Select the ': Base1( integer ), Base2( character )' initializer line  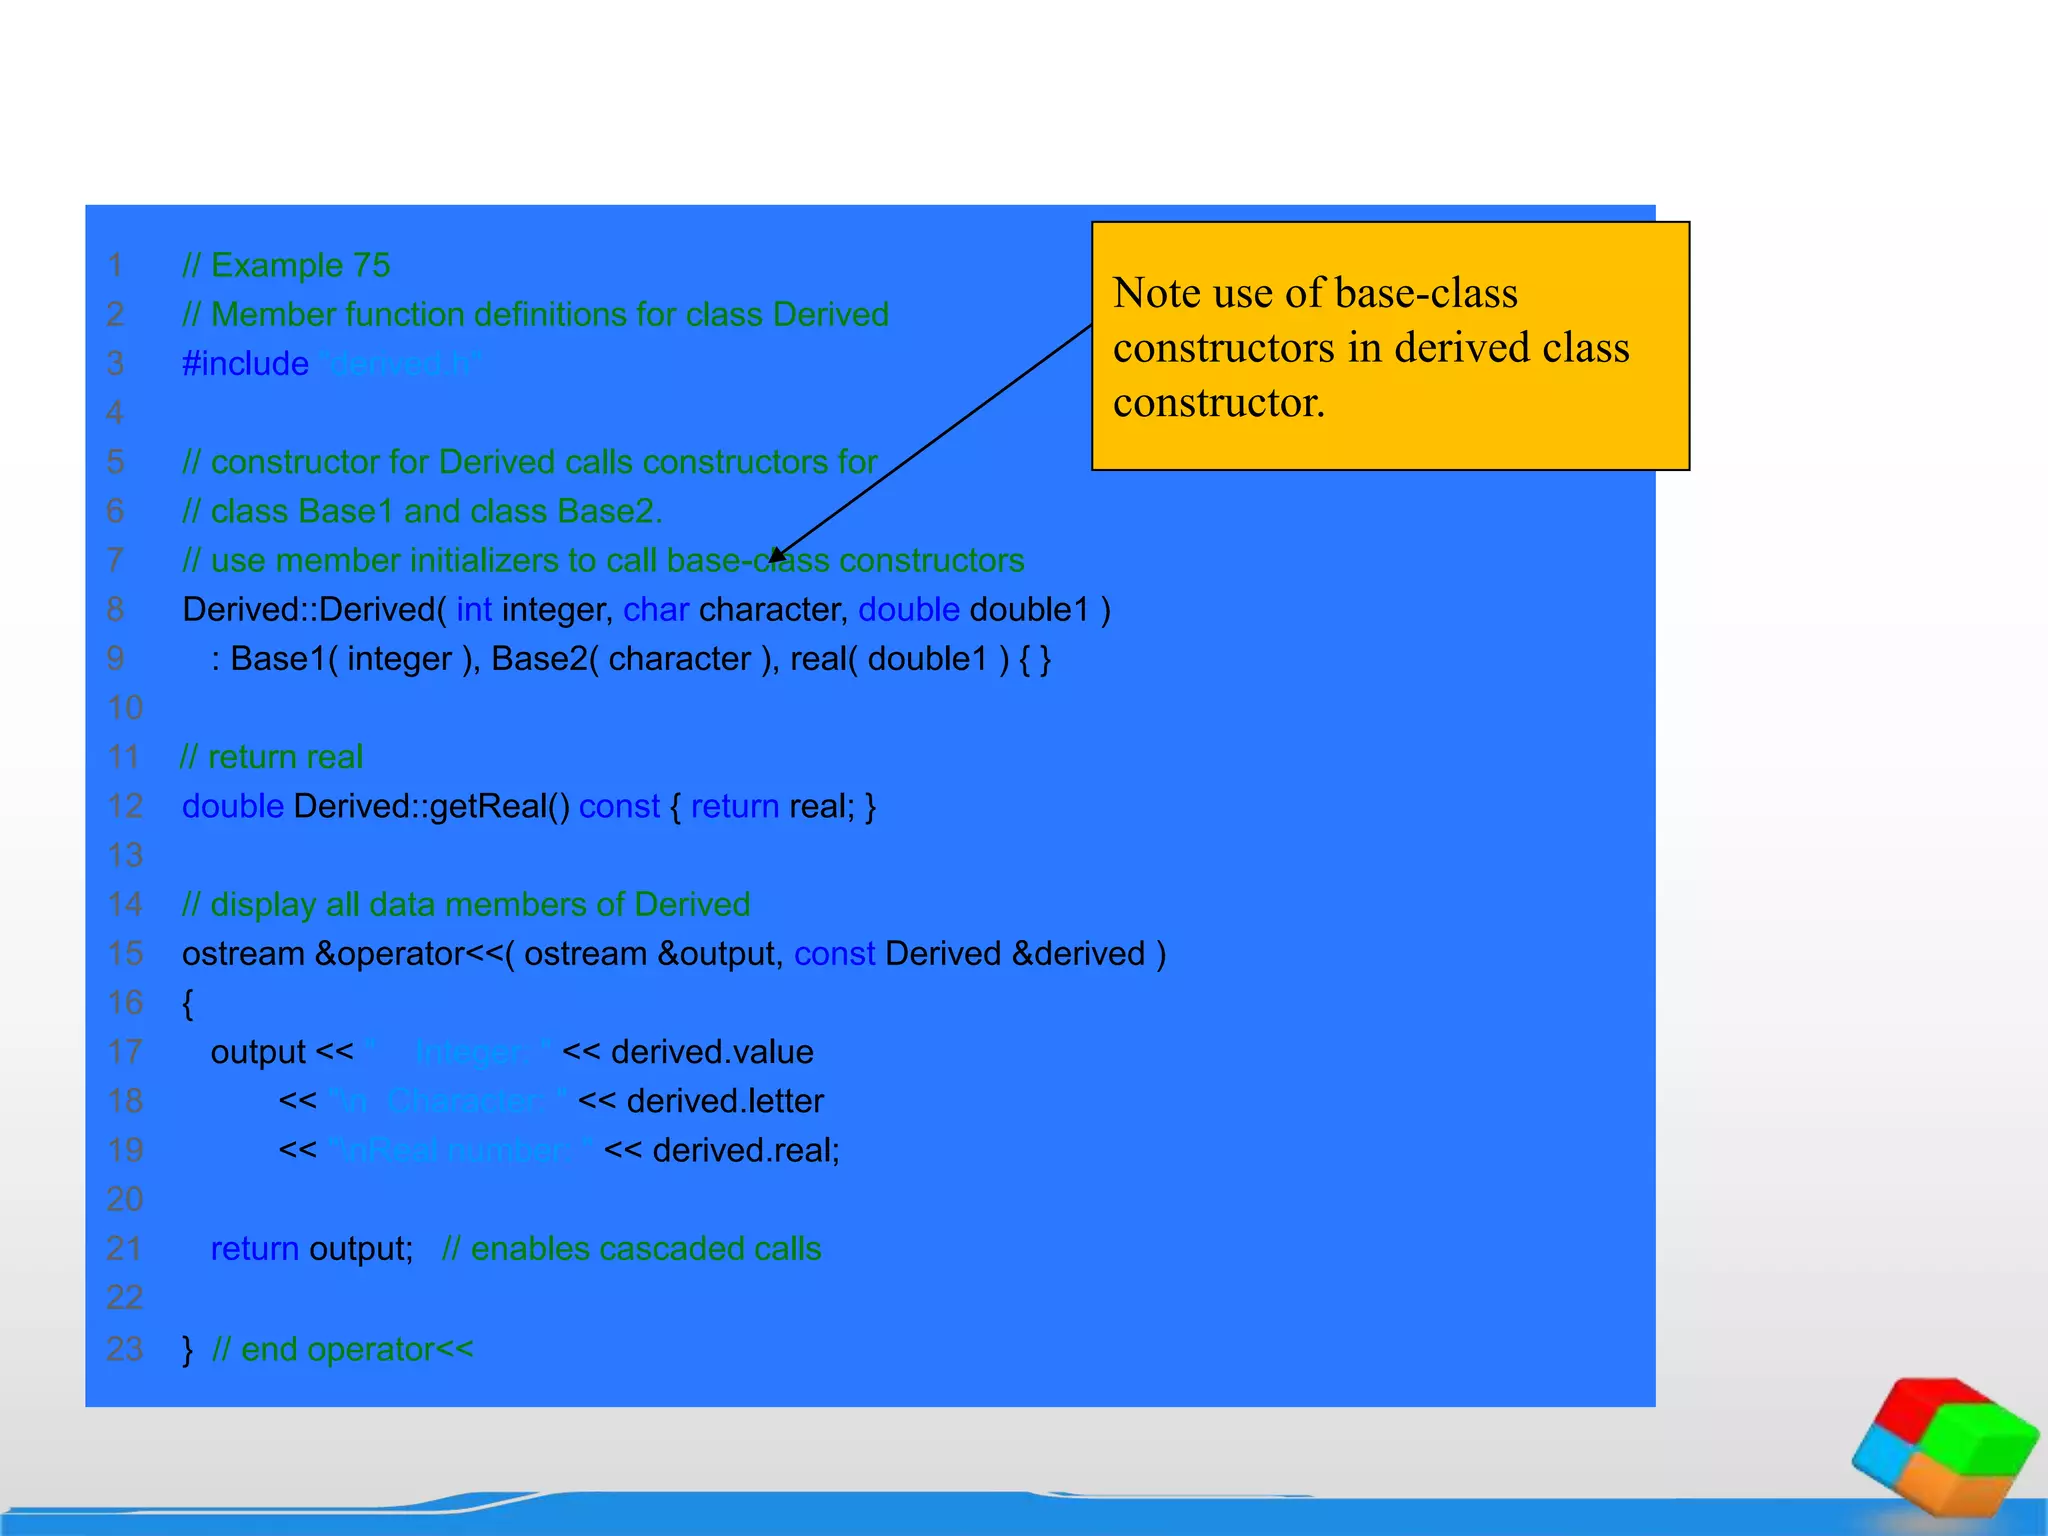630,658
